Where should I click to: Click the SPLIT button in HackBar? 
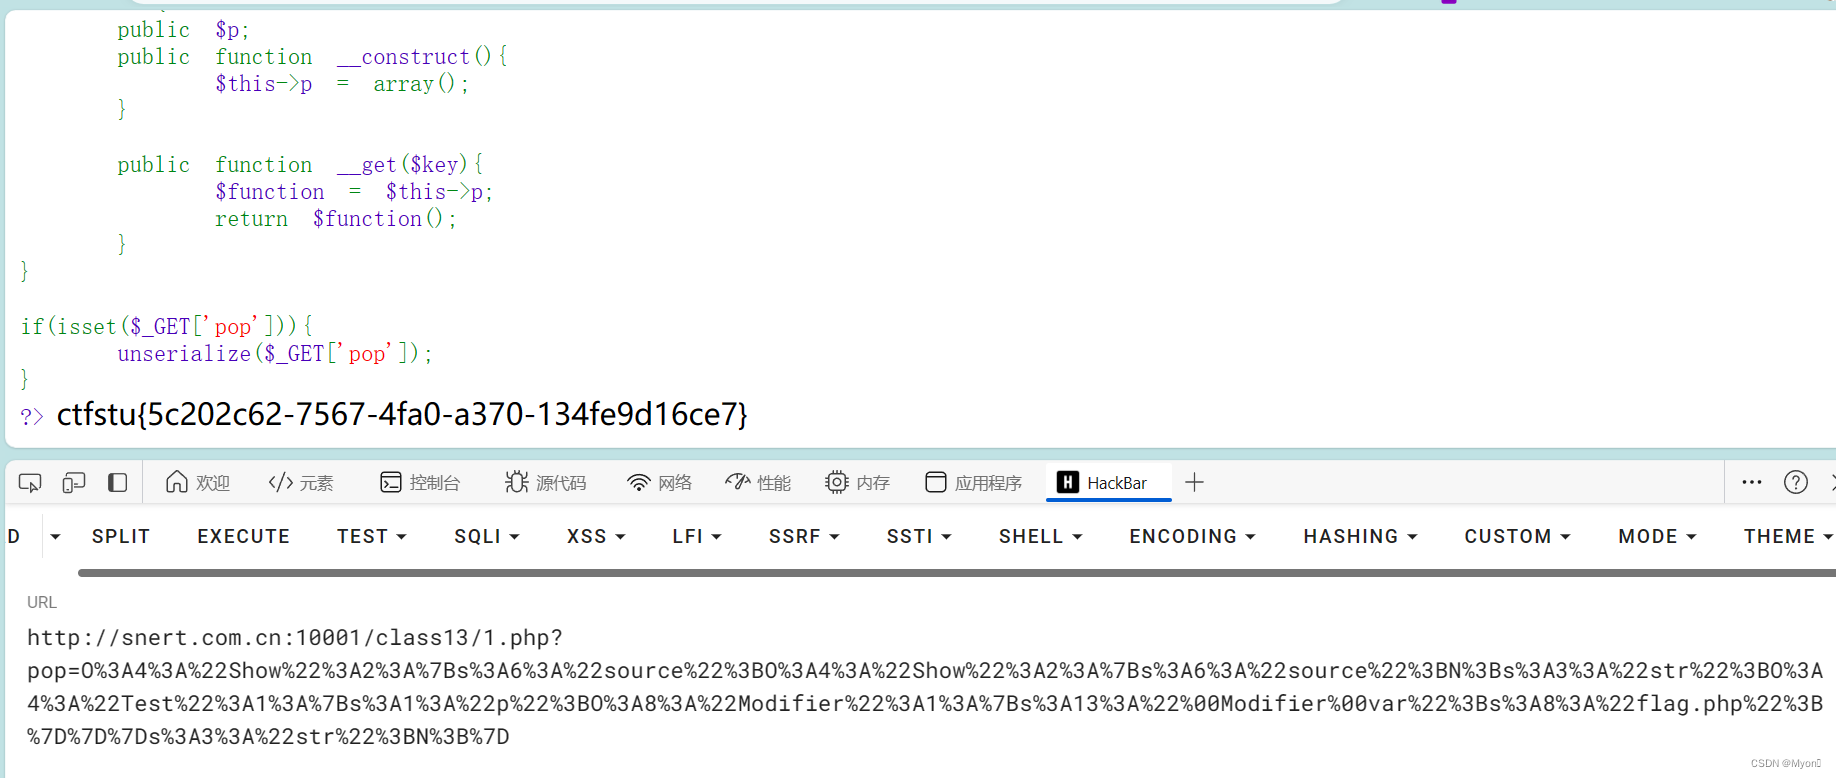(x=121, y=537)
